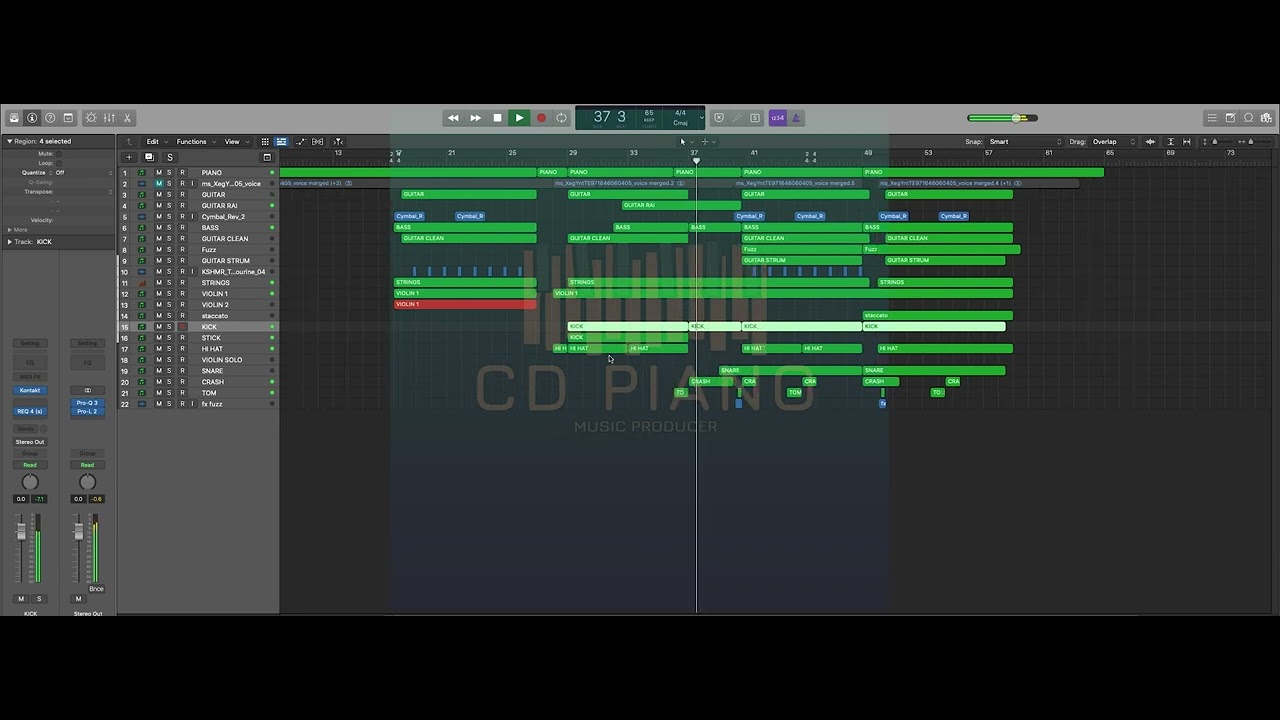Toggle Cycle mode button
This screenshot has height=720, width=1280.
[561, 118]
